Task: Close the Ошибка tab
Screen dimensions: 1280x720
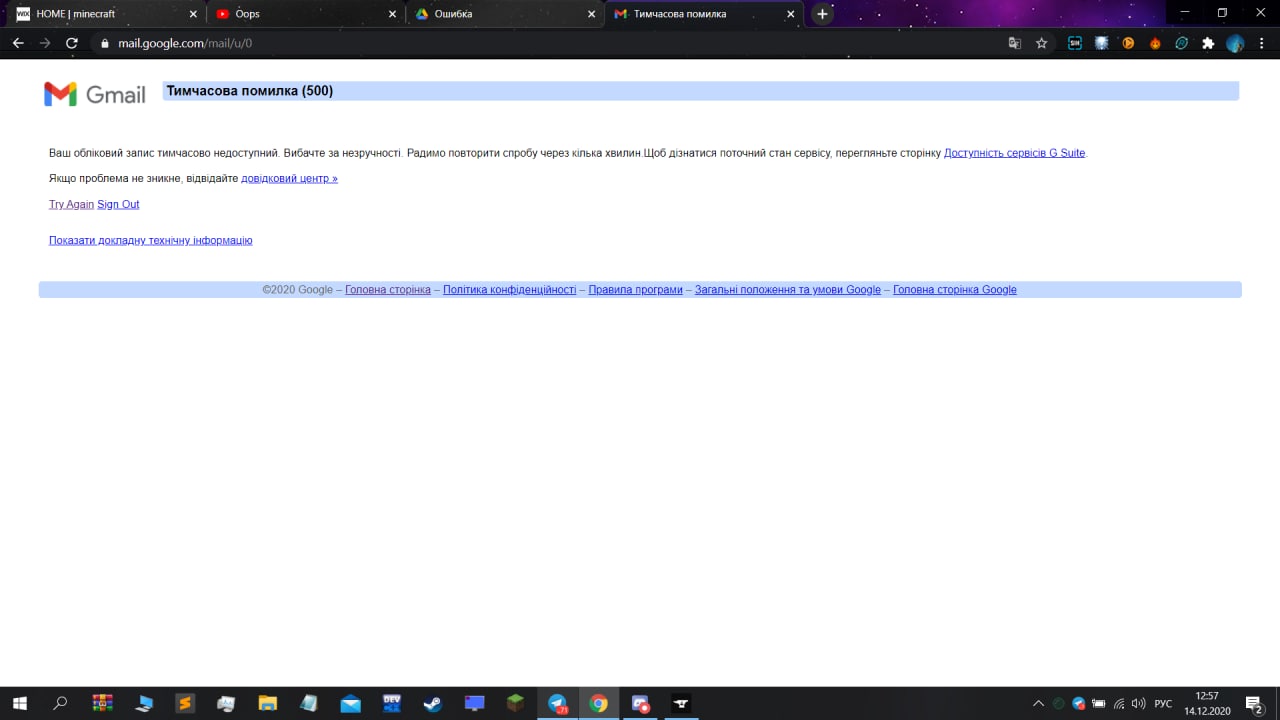Action: point(591,14)
